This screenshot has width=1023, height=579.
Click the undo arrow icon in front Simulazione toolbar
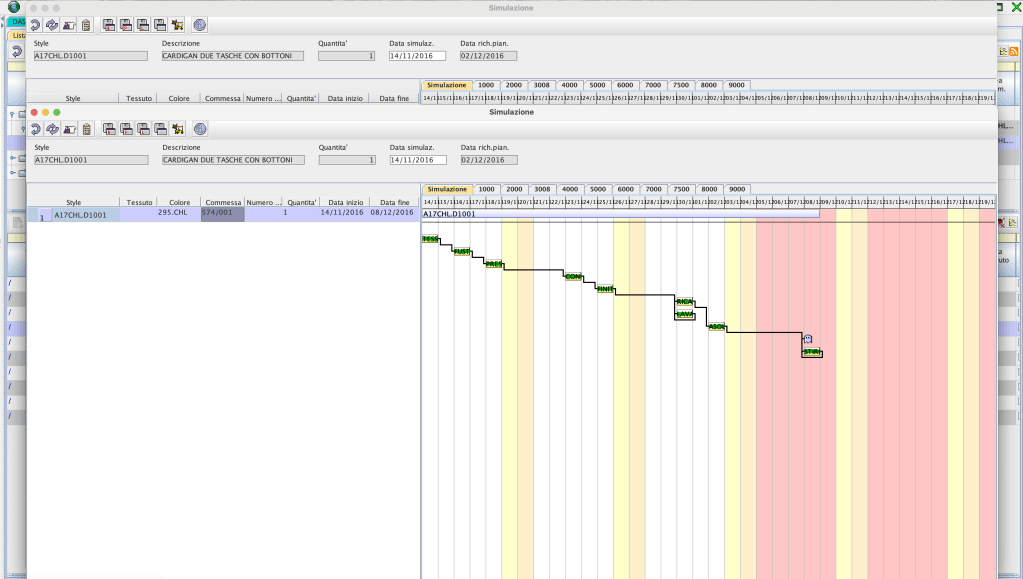click(35, 129)
